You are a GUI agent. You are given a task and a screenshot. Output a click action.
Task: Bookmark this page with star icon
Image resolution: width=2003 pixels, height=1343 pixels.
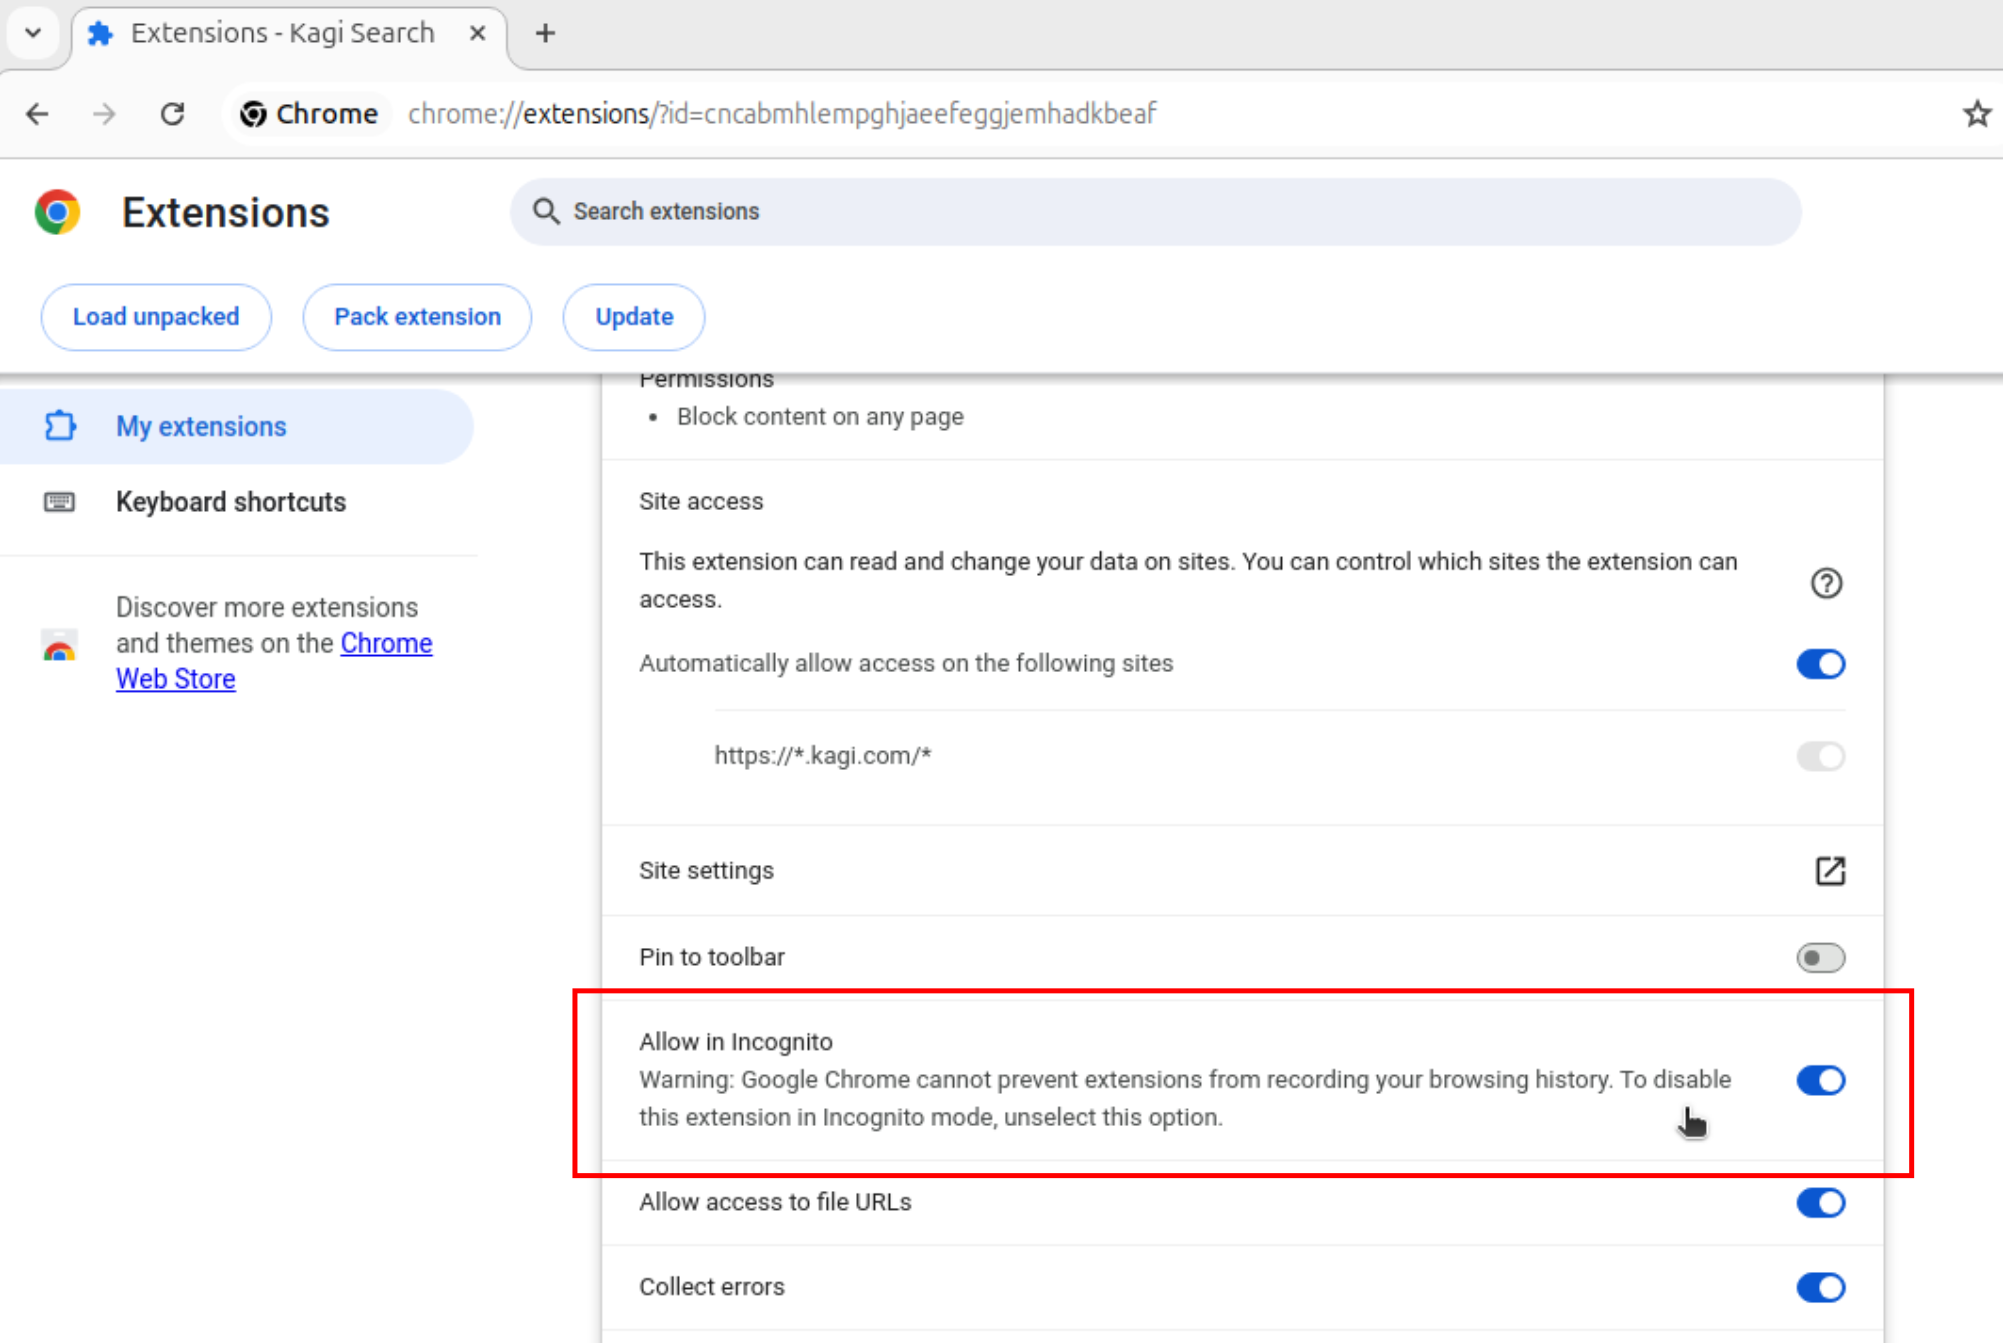coord(1975,114)
